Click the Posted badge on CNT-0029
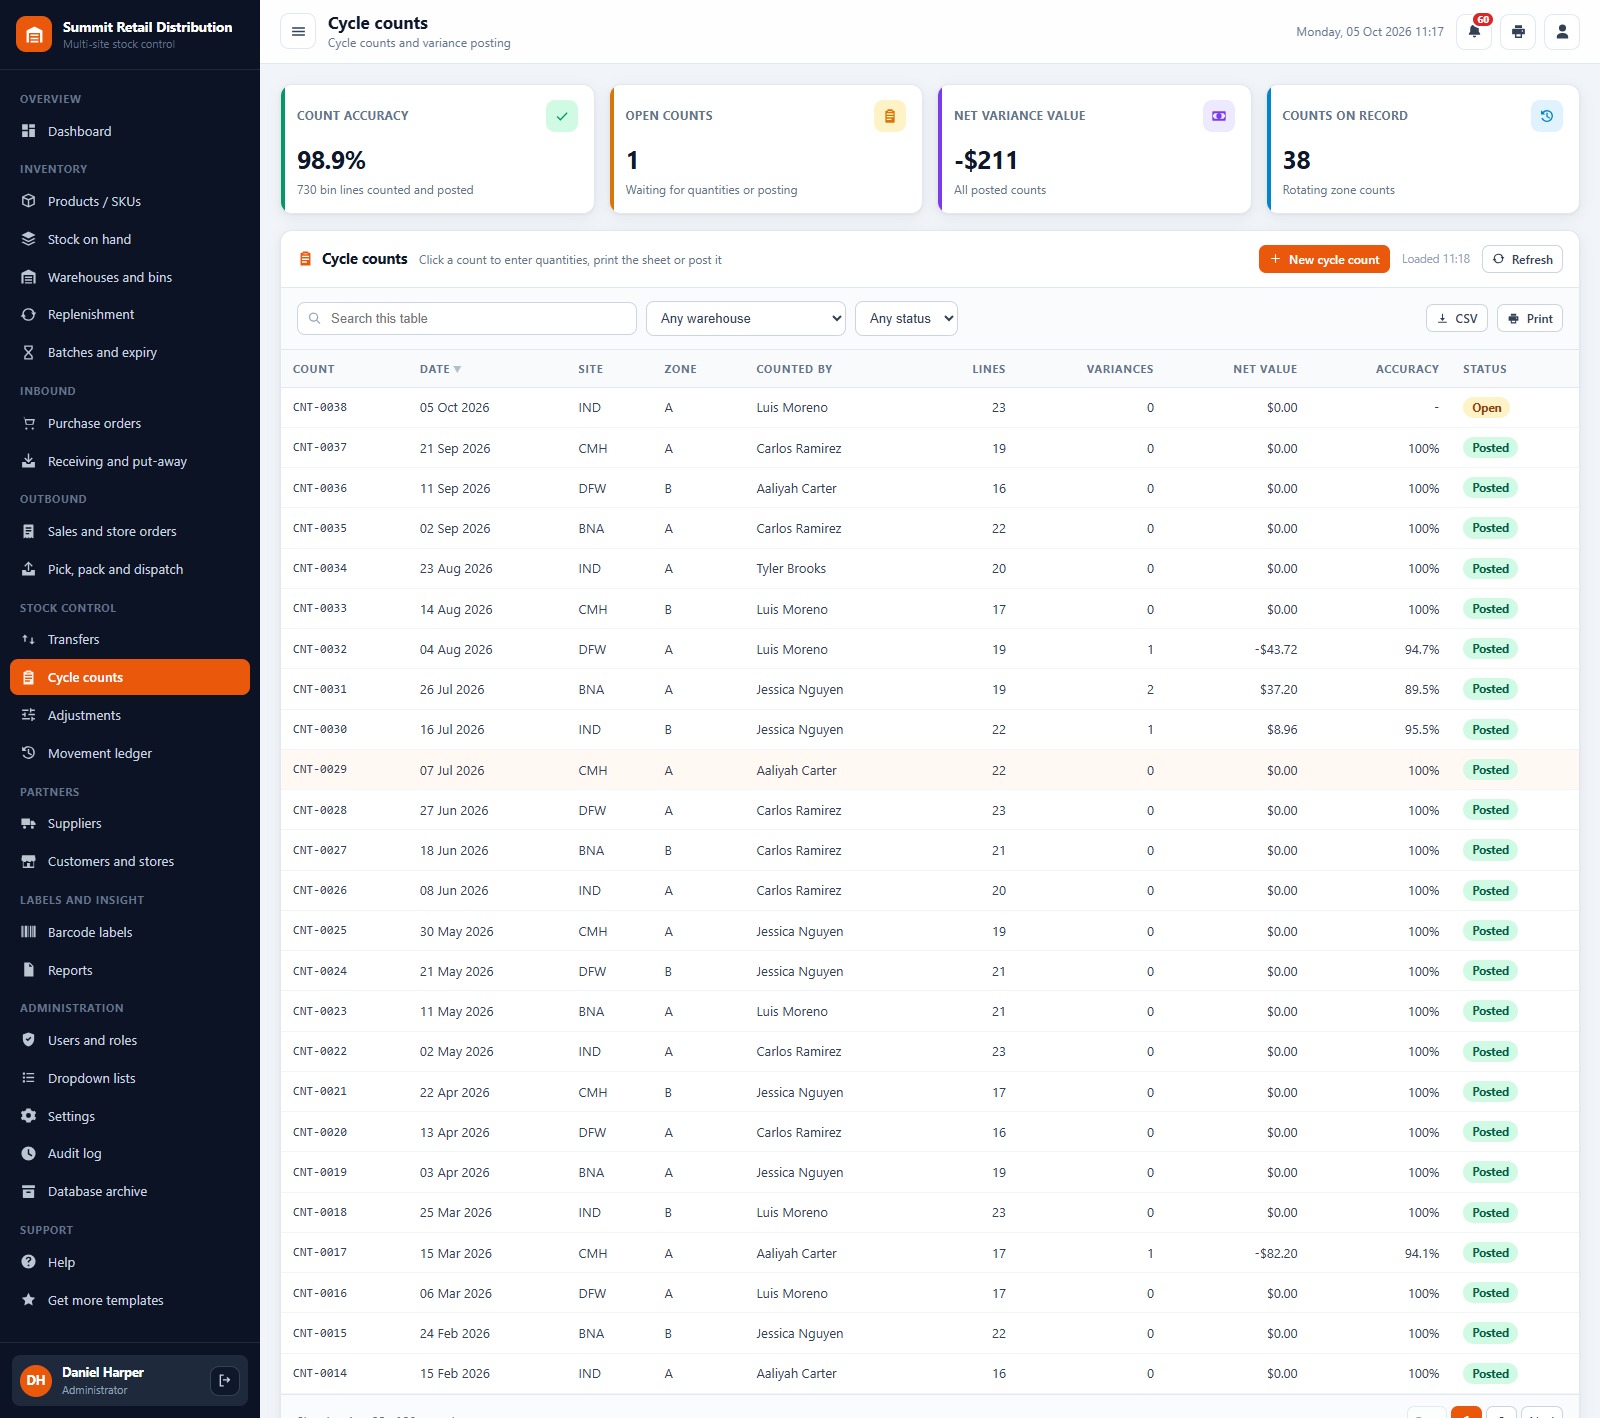This screenshot has height=1418, width=1600. click(x=1490, y=770)
